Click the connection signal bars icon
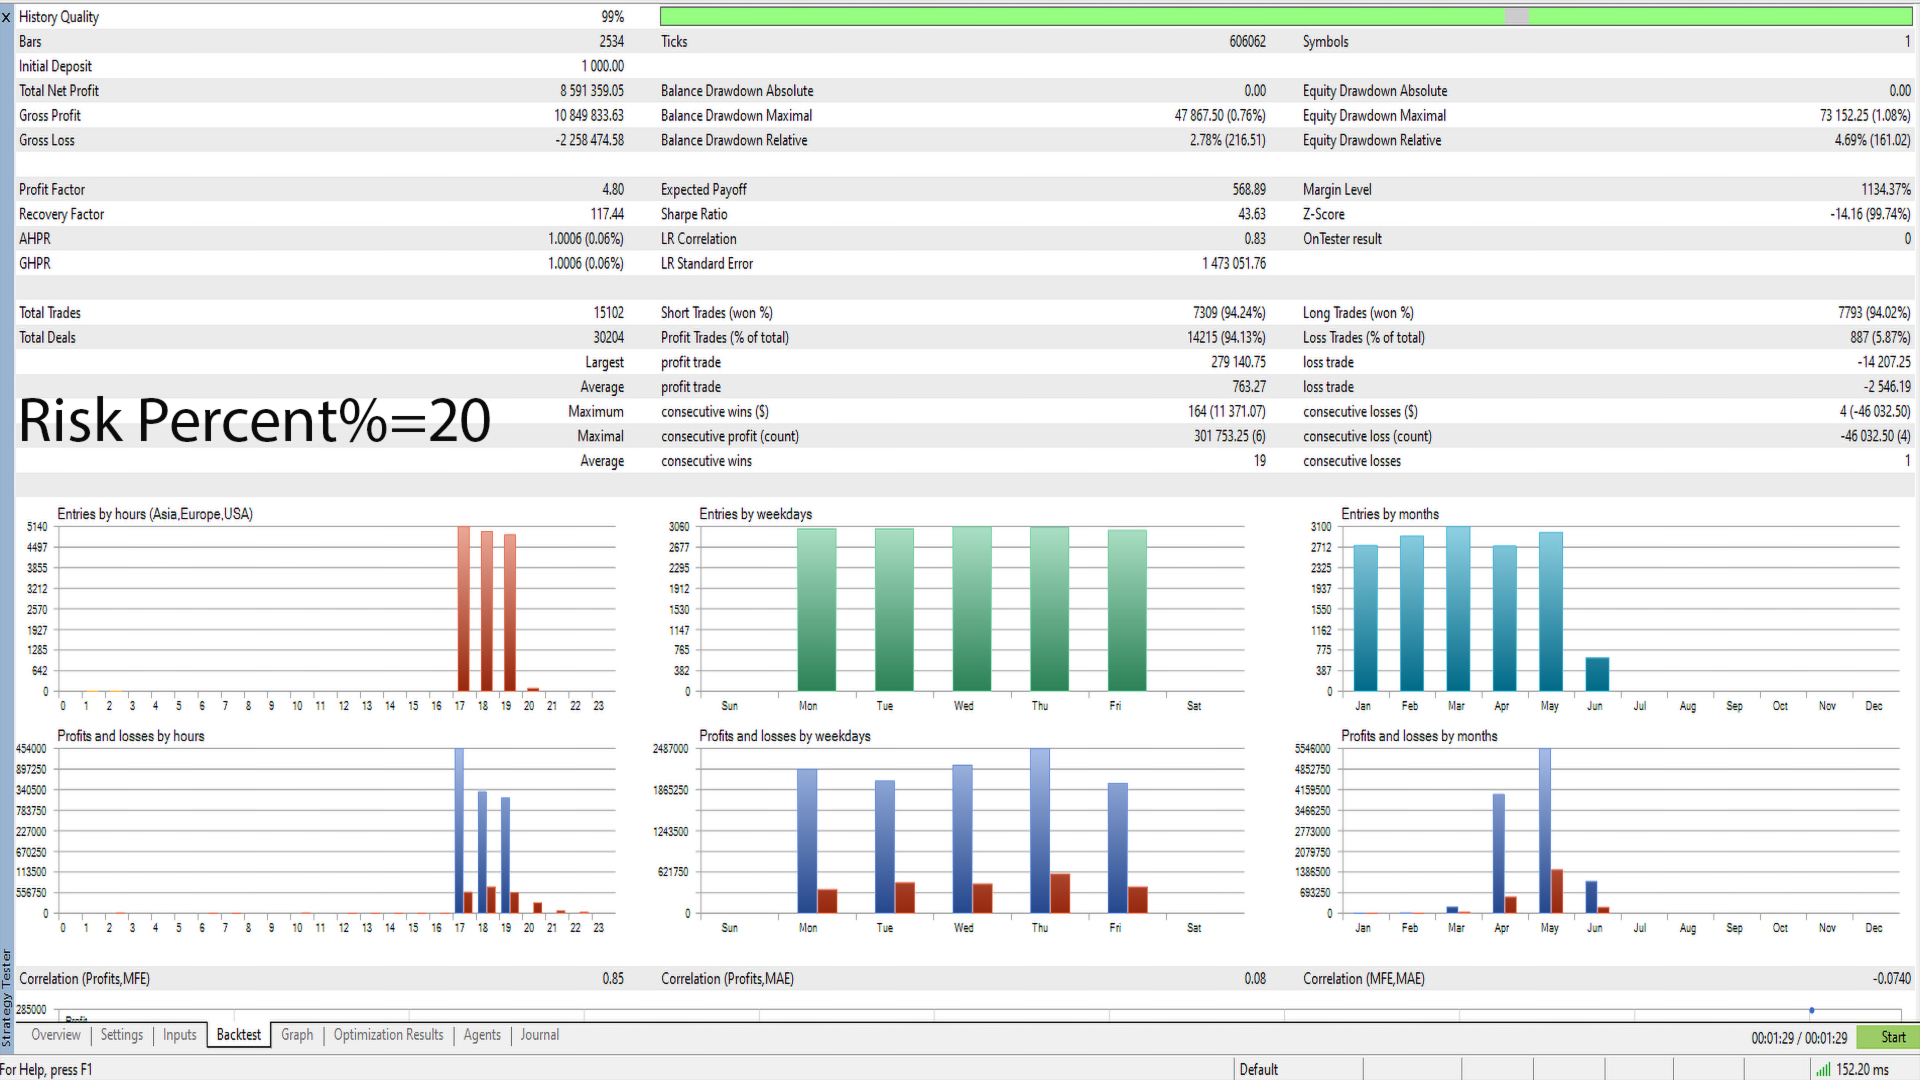 point(1823,1069)
